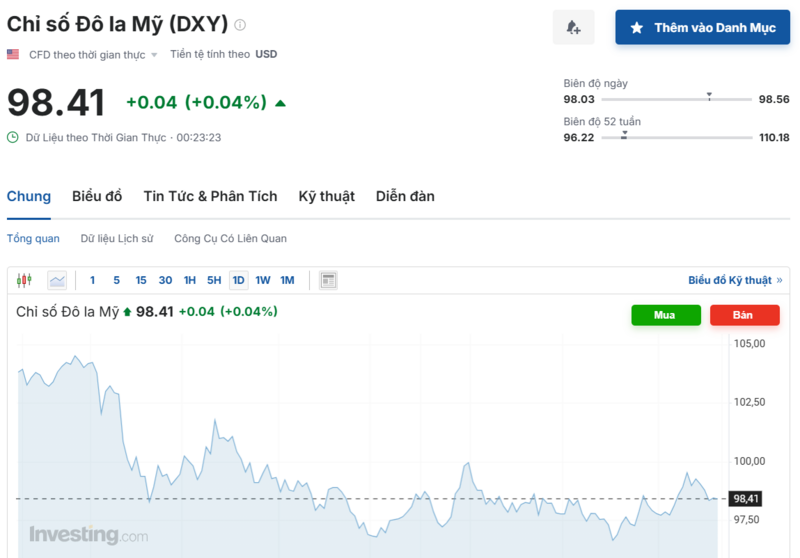Select the 1W chart interval

(x=263, y=280)
